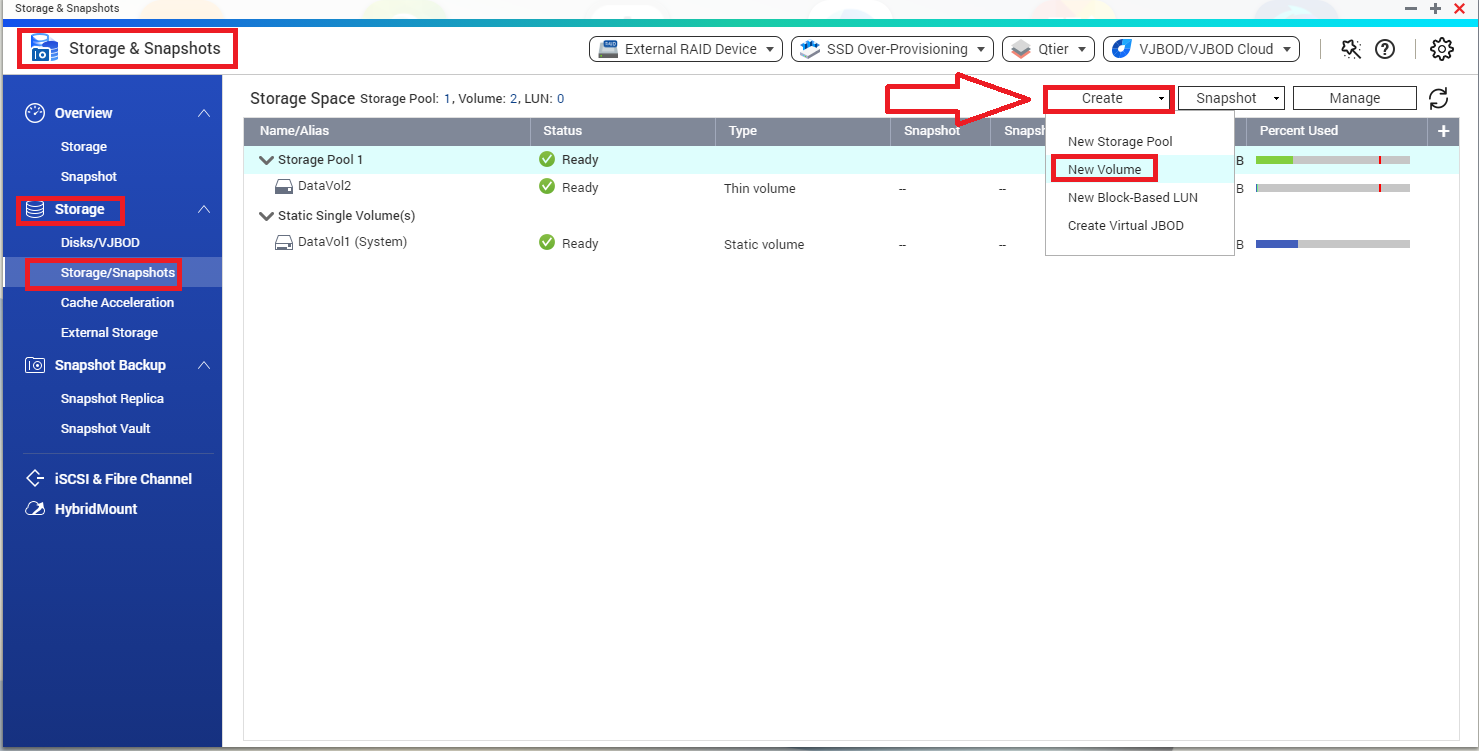
Task: Sort by Name/Alias column header
Action: click(x=387, y=131)
